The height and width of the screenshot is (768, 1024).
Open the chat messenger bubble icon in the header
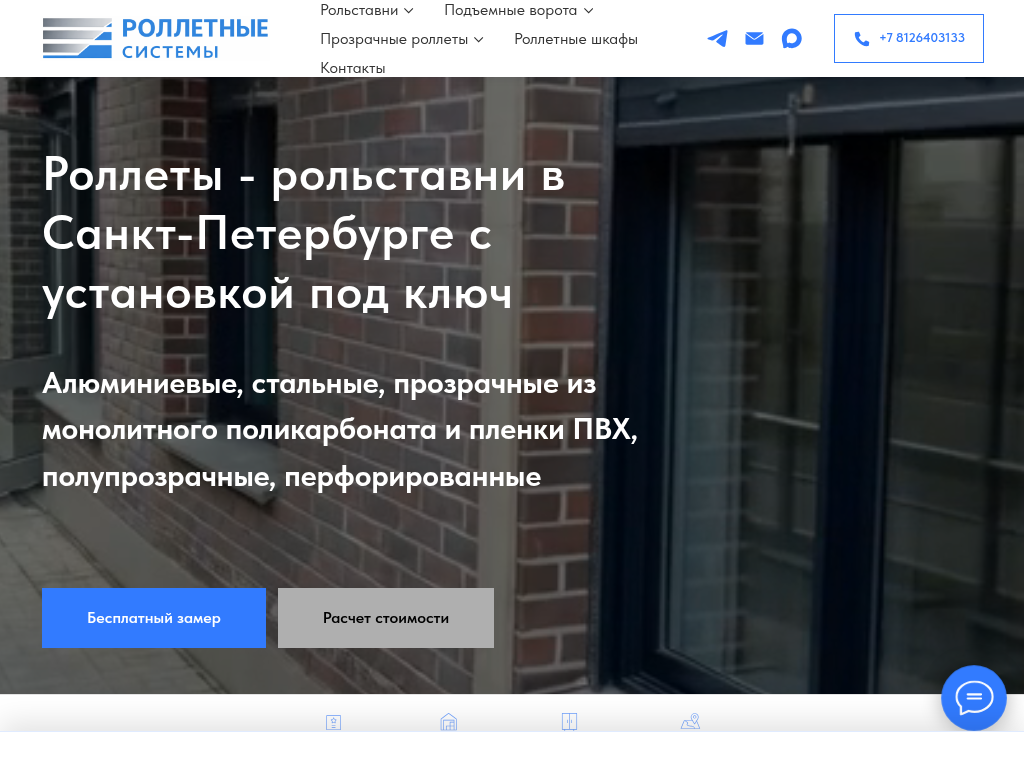pos(792,39)
